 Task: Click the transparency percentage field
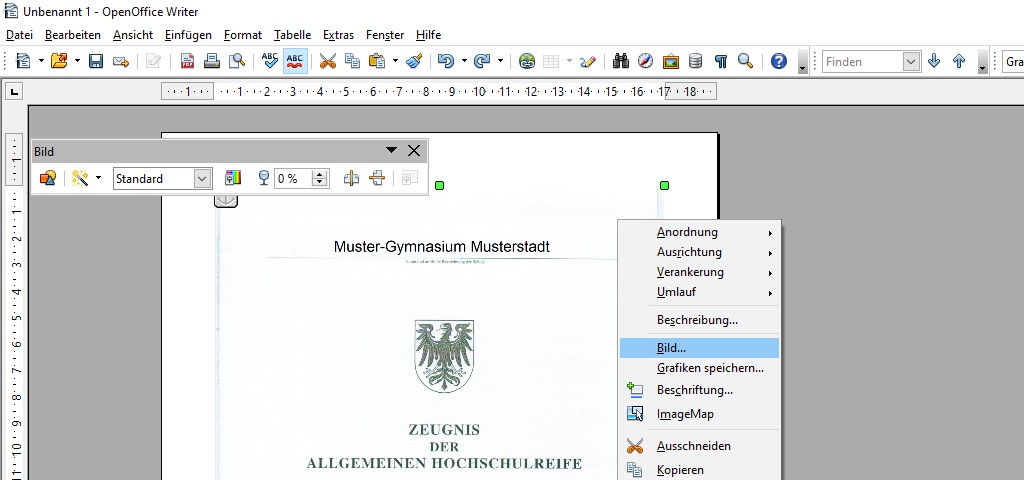click(x=293, y=178)
